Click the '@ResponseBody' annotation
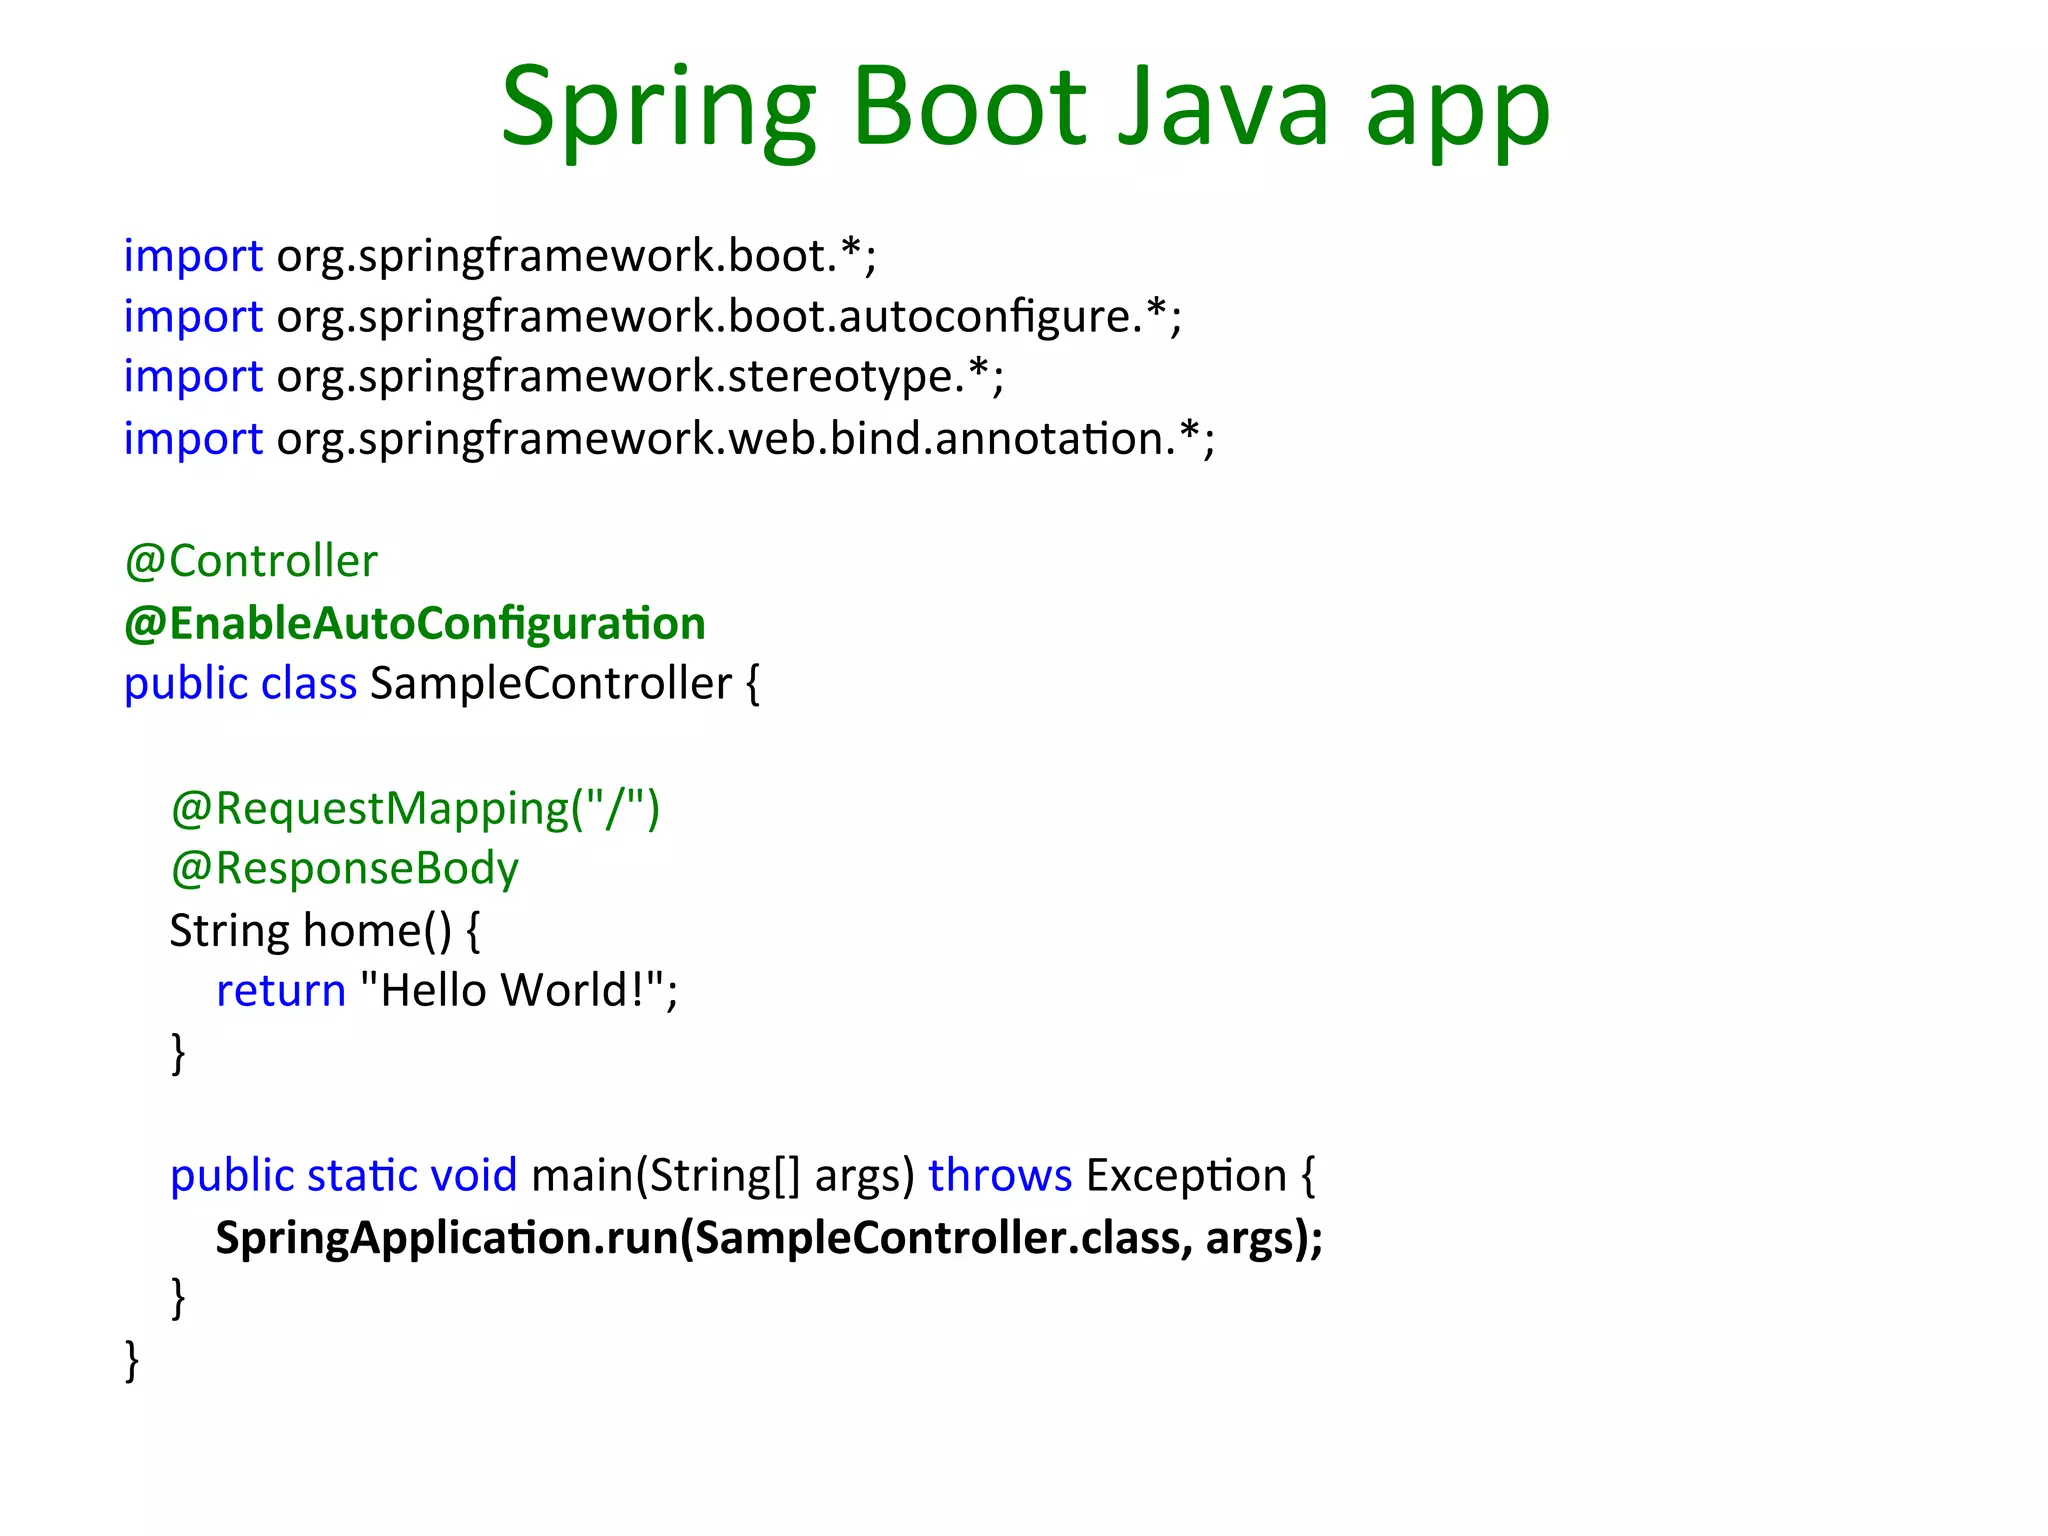Image resolution: width=2048 pixels, height=1536 pixels. (344, 869)
